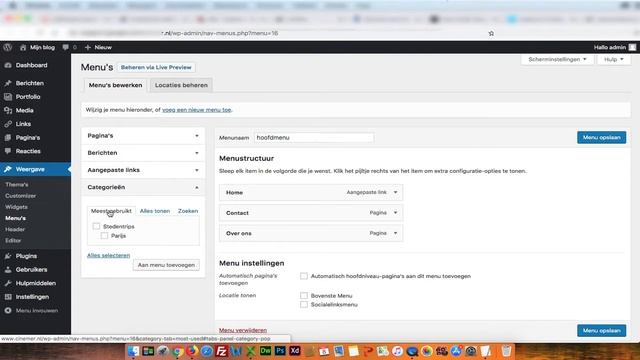Click Beheren via Live Preview button

[x=156, y=67]
